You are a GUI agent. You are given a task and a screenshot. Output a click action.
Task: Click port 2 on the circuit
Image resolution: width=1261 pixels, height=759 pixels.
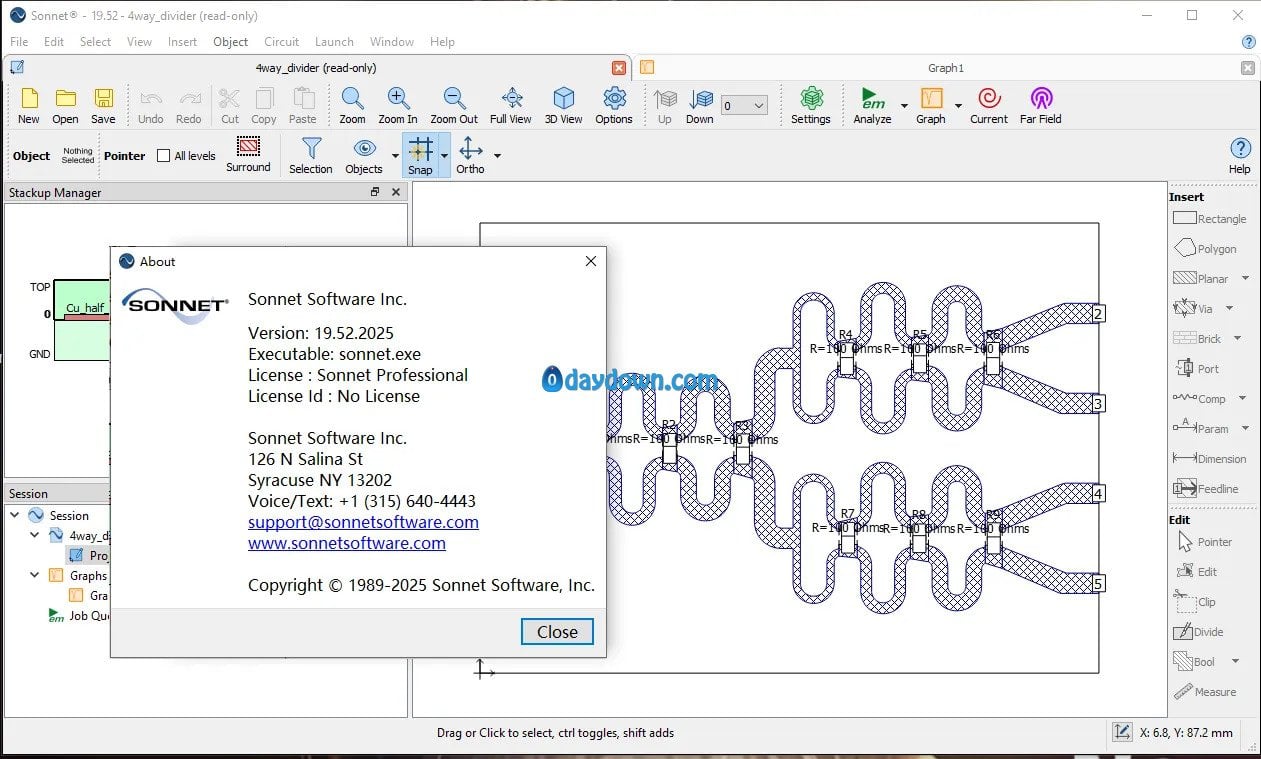click(1098, 314)
